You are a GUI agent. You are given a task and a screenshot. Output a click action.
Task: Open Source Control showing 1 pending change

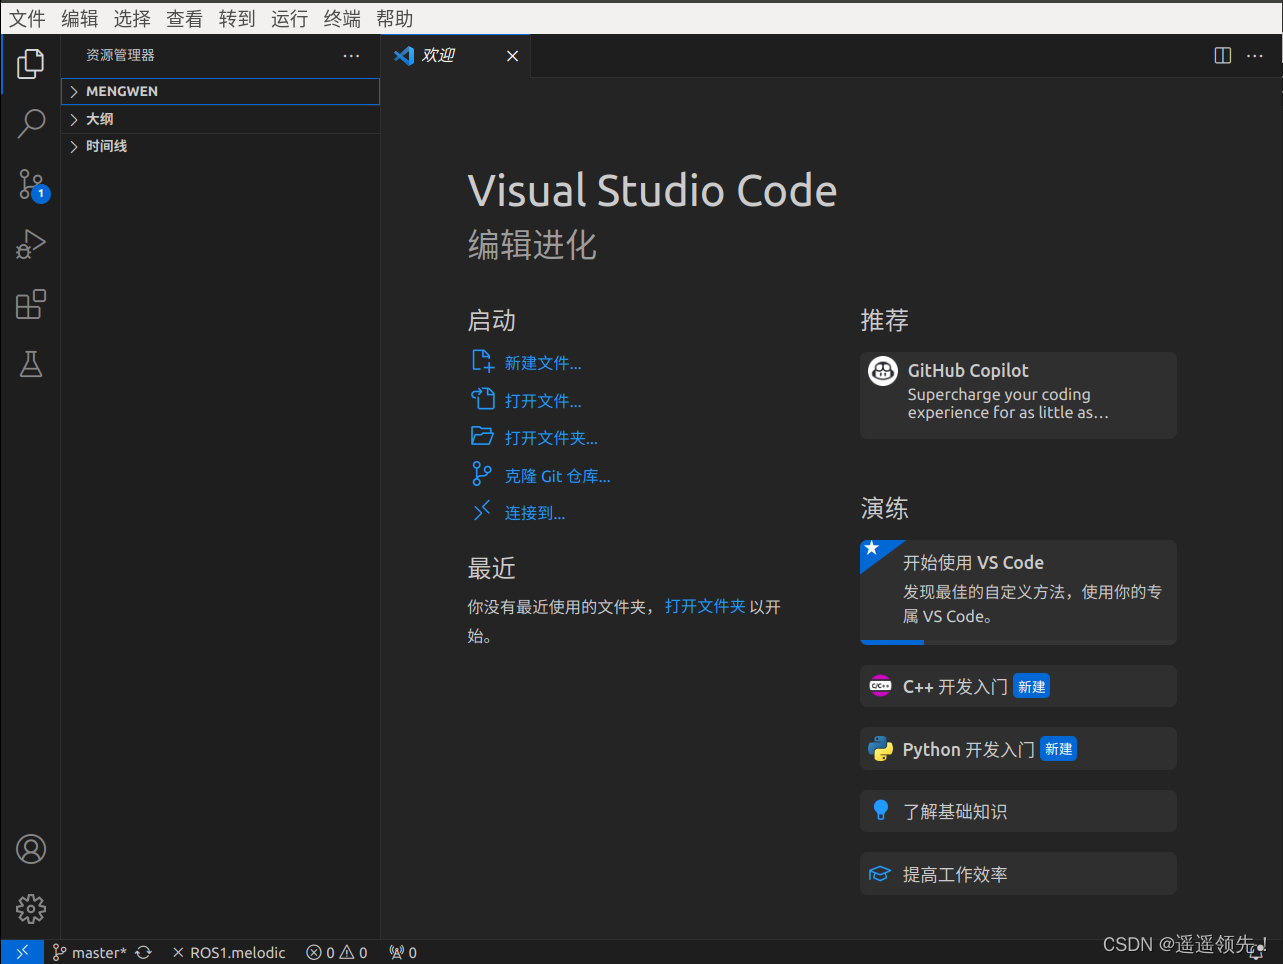30,184
